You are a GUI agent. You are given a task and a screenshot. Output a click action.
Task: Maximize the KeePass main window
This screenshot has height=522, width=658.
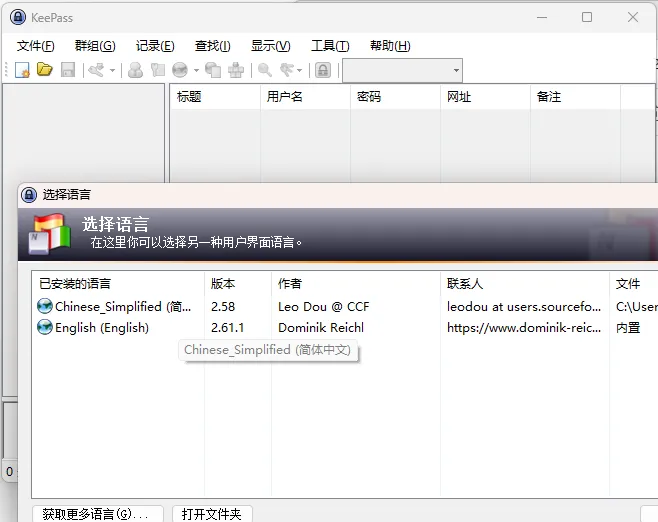pyautogui.click(x=587, y=17)
